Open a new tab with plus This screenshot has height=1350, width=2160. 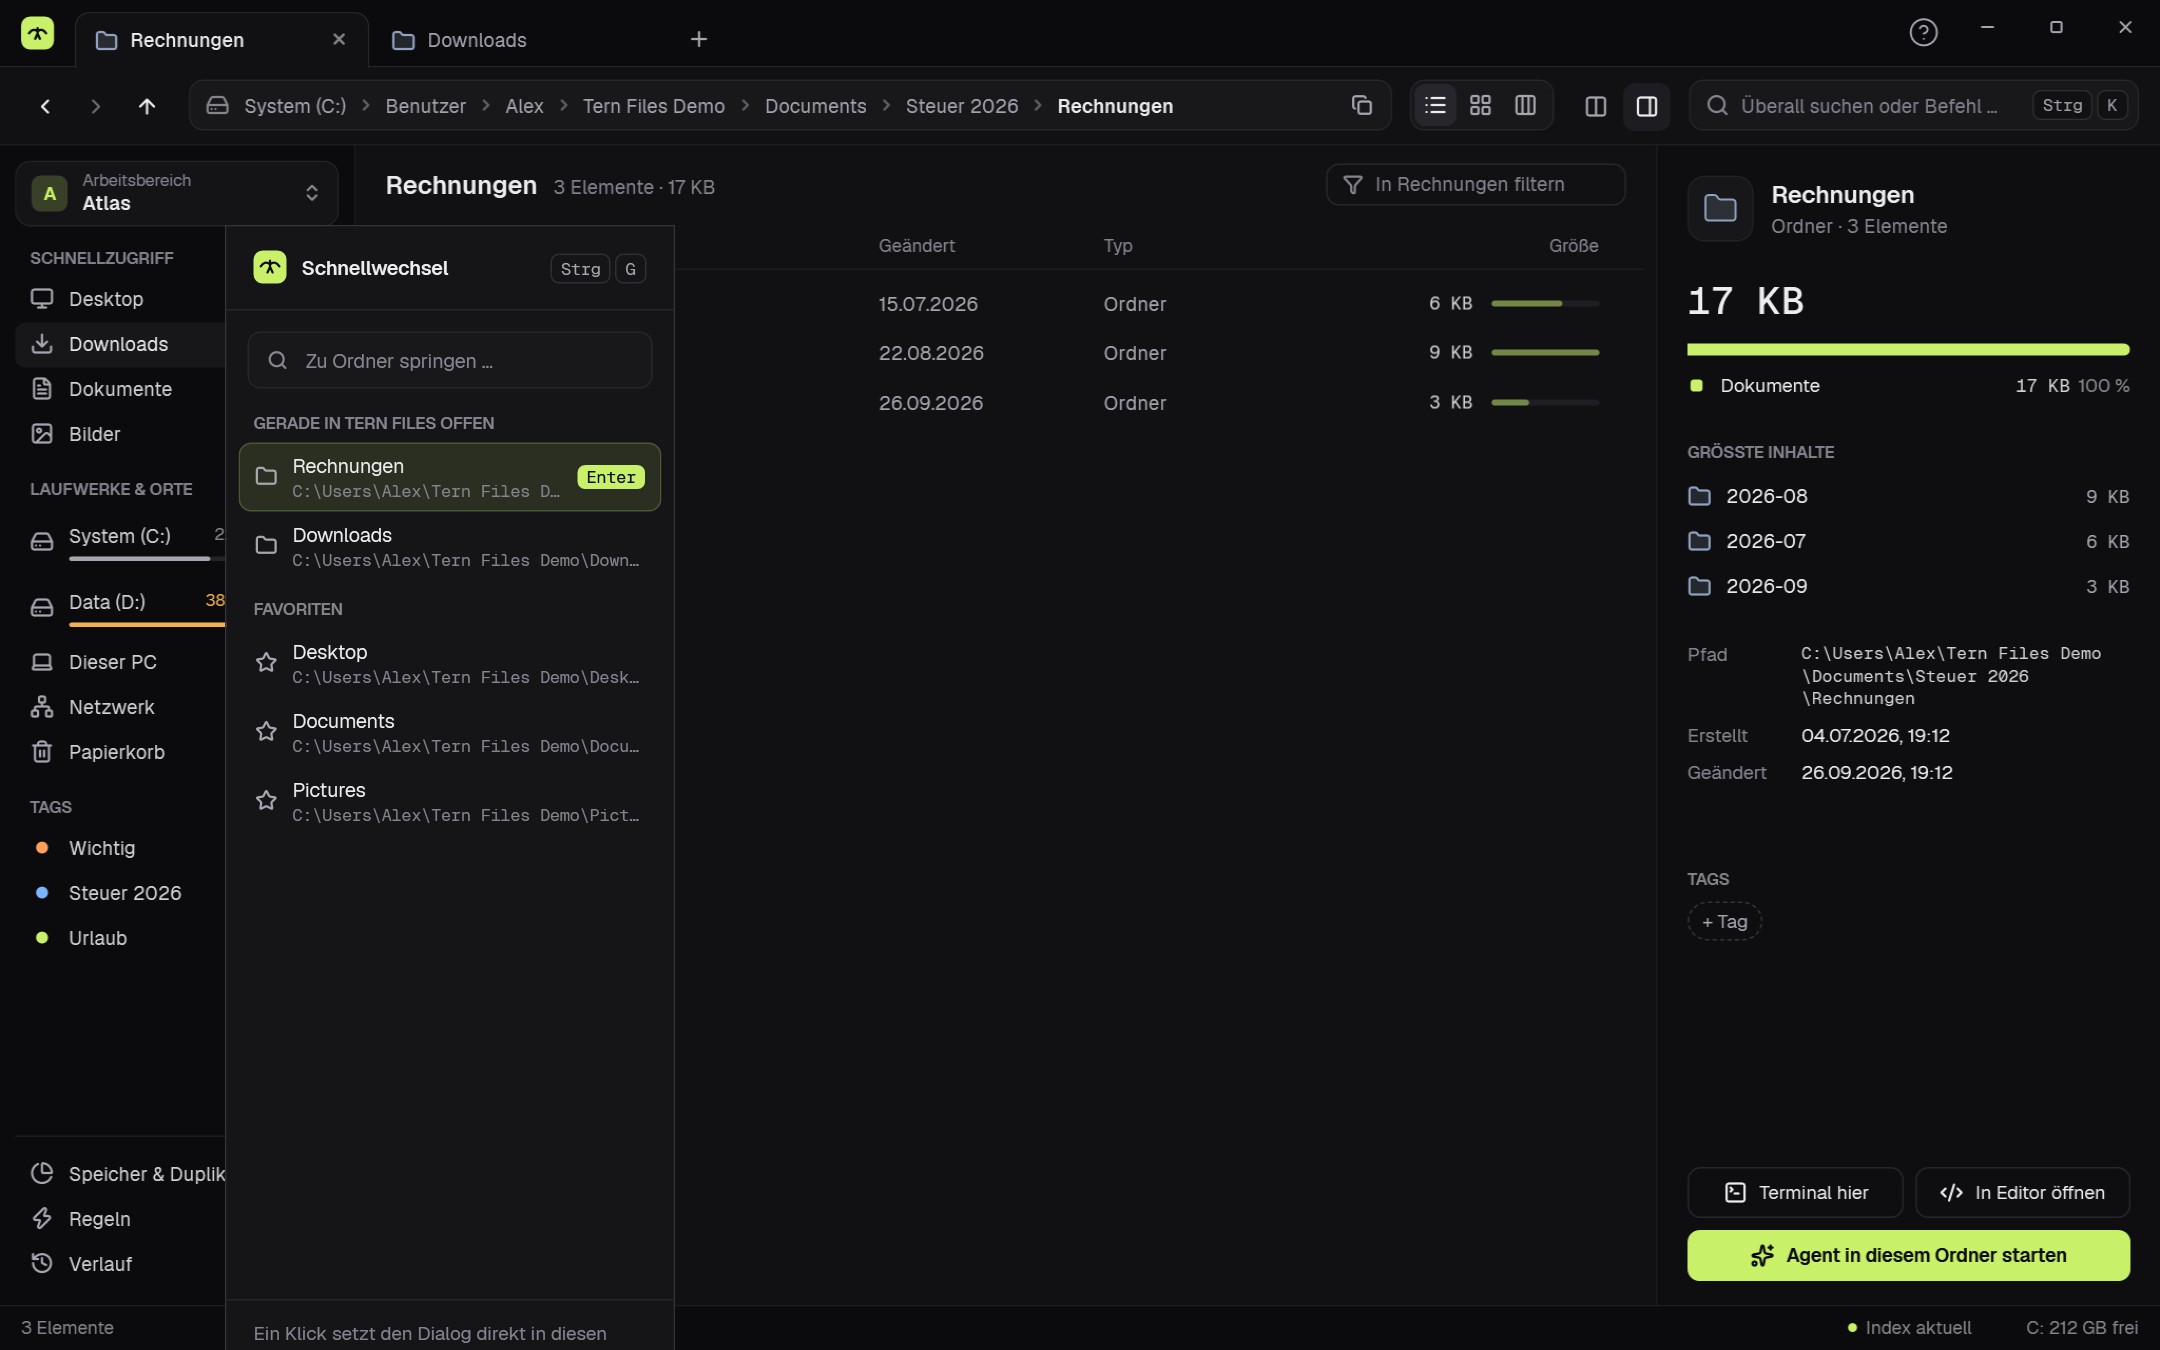(x=699, y=39)
